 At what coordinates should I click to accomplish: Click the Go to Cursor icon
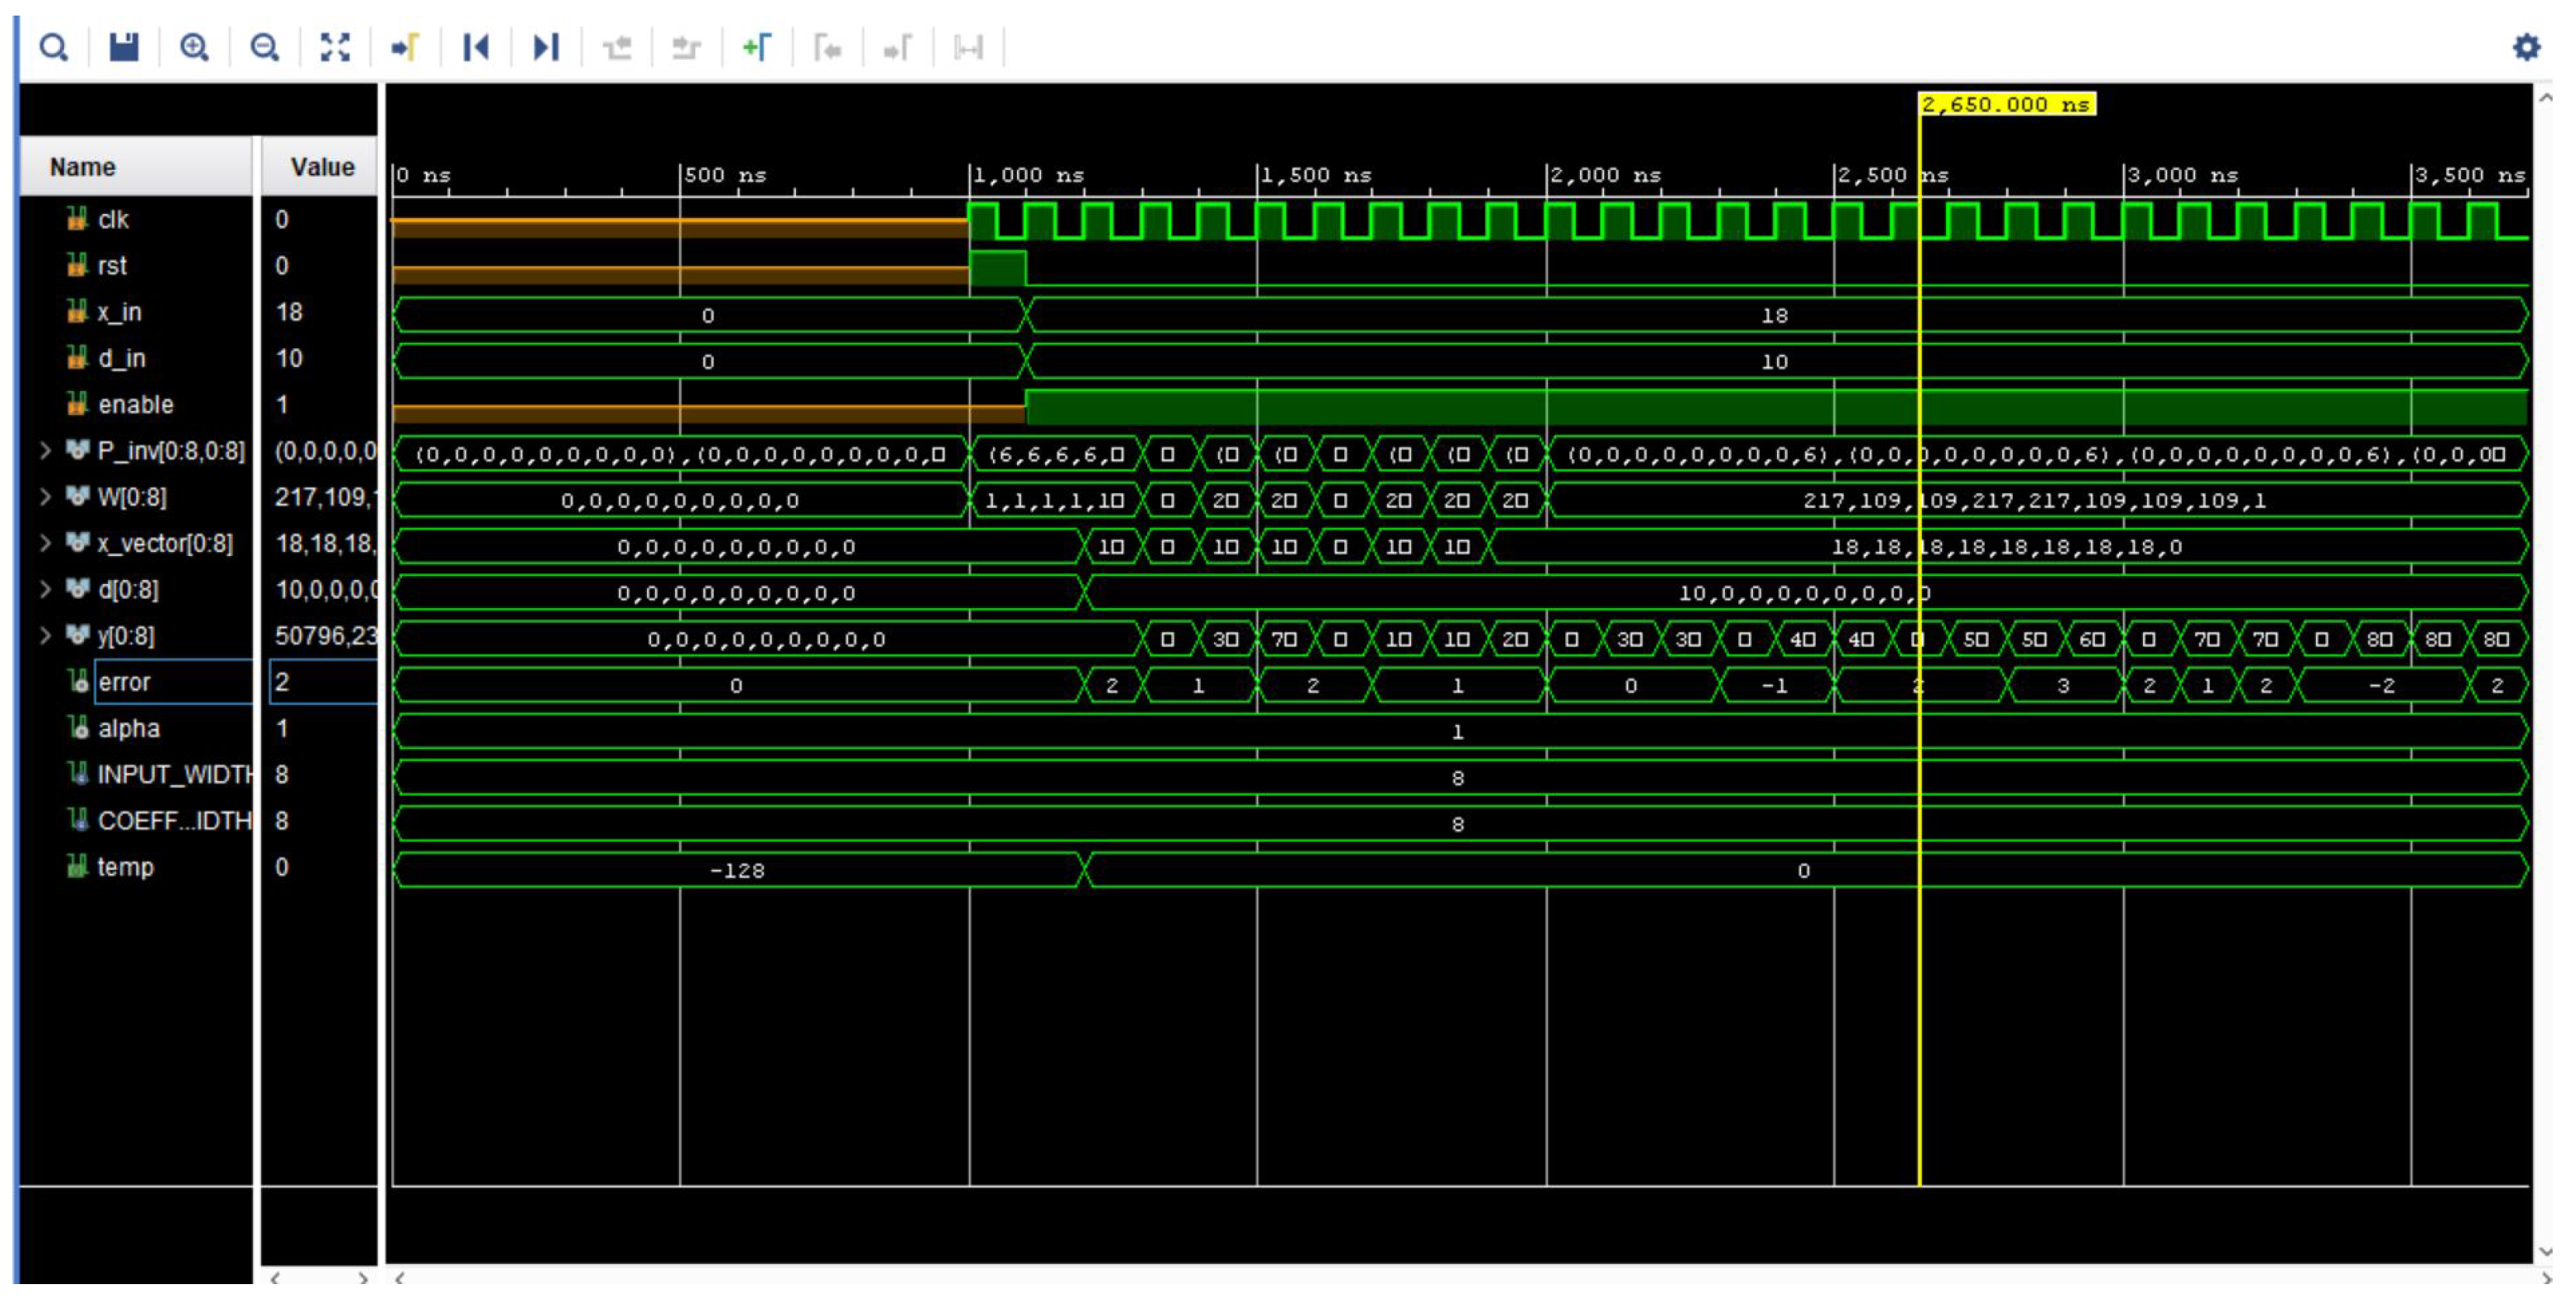pyautogui.click(x=405, y=47)
